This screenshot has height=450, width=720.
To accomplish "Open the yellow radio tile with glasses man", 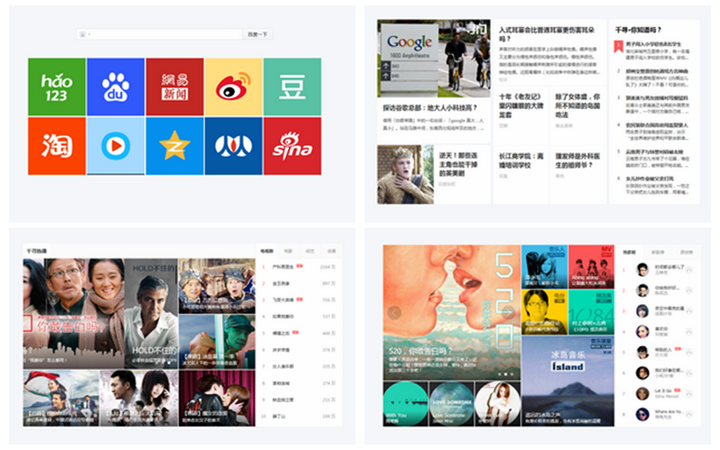I will pyautogui.click(x=545, y=312).
